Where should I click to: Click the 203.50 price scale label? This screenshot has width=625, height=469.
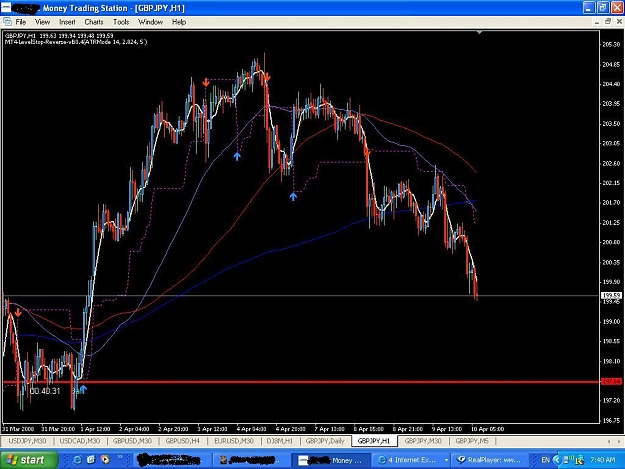click(x=611, y=124)
